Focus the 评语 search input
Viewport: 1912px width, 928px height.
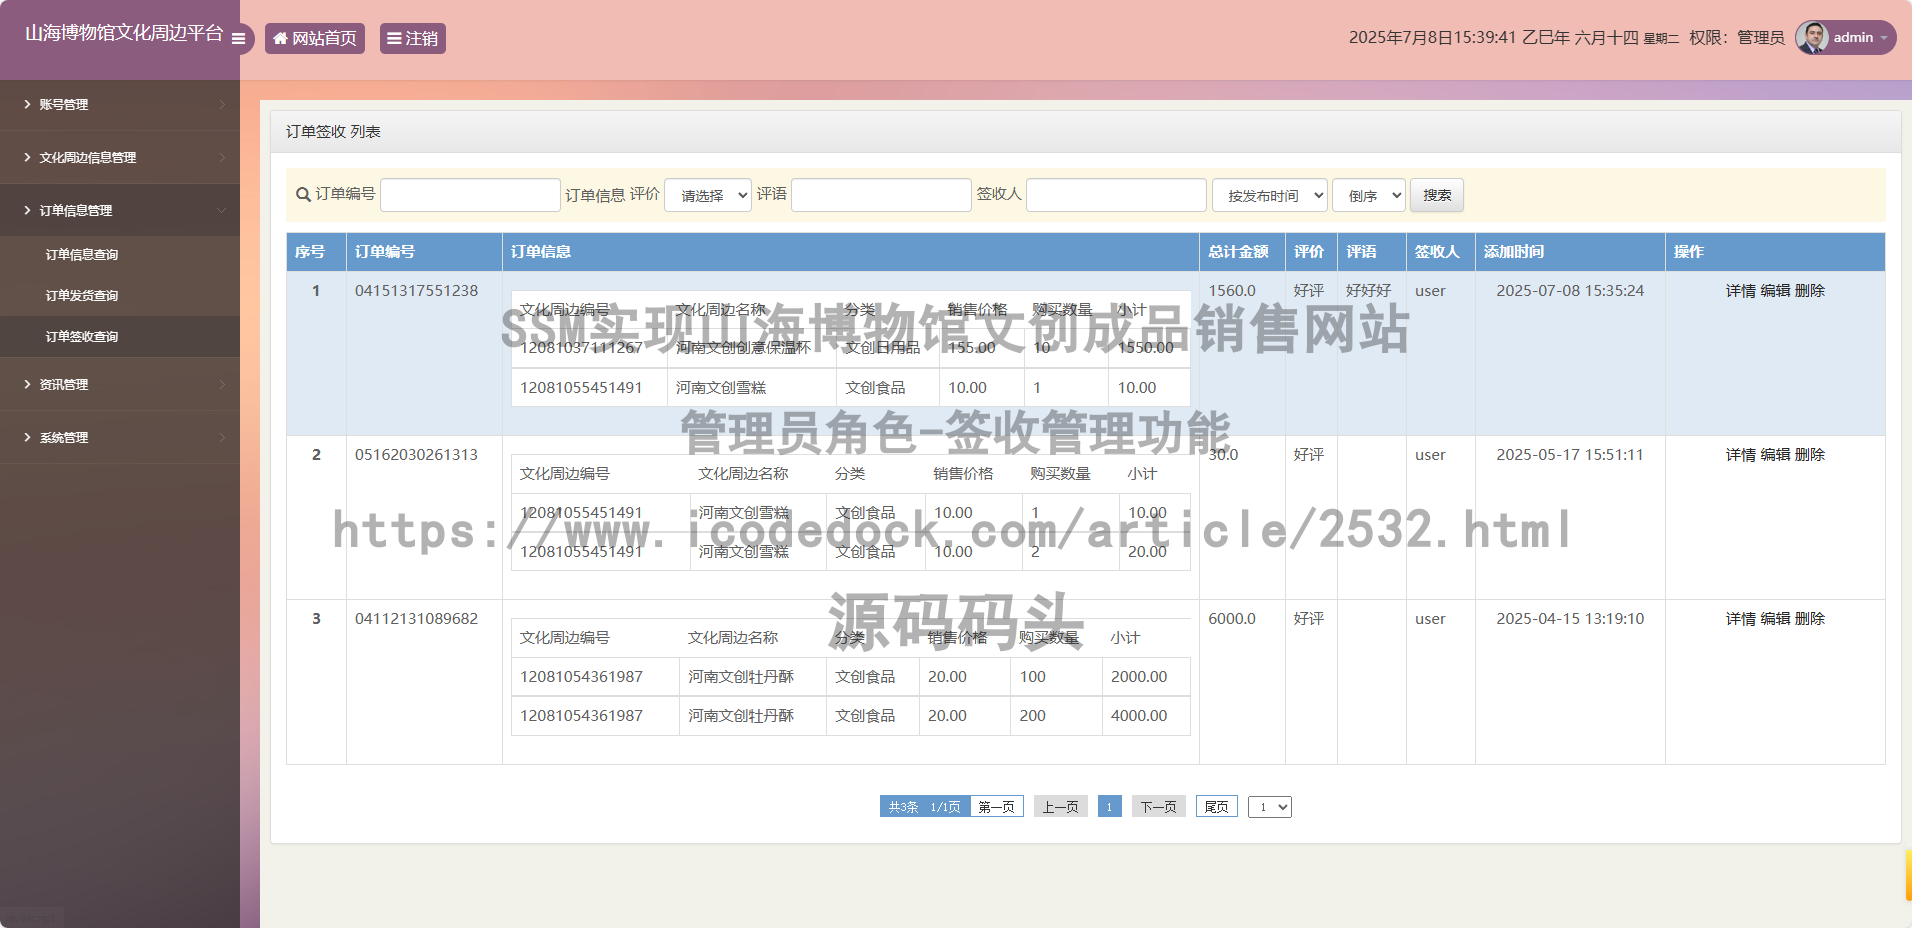[x=881, y=195]
